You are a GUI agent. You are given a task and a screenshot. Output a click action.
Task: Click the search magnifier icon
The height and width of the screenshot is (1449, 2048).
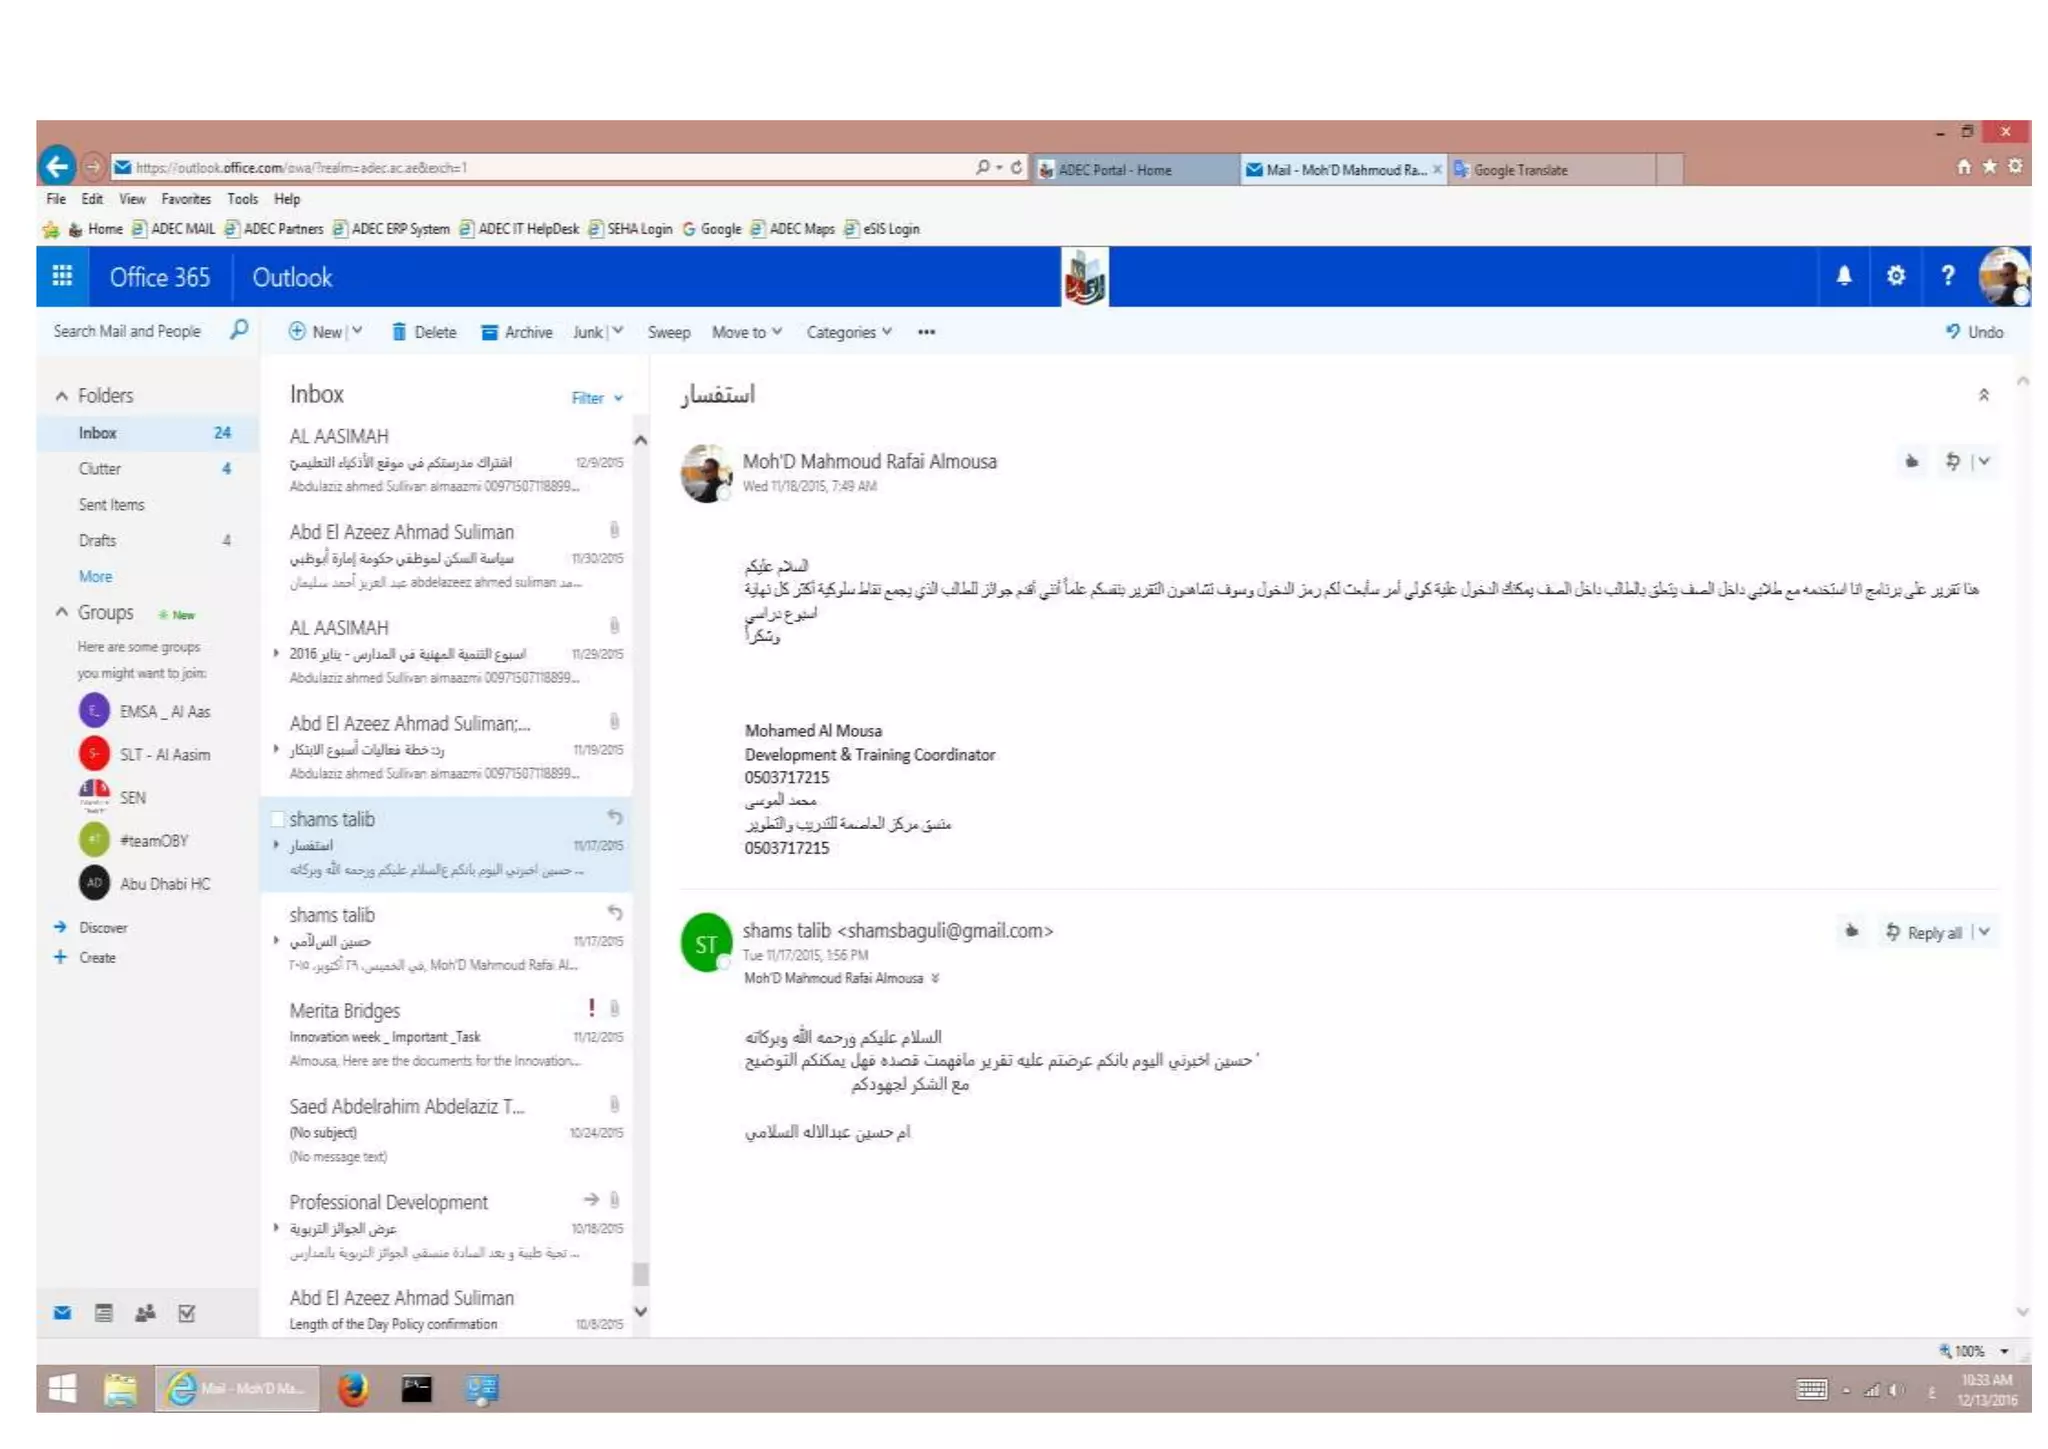click(x=238, y=330)
